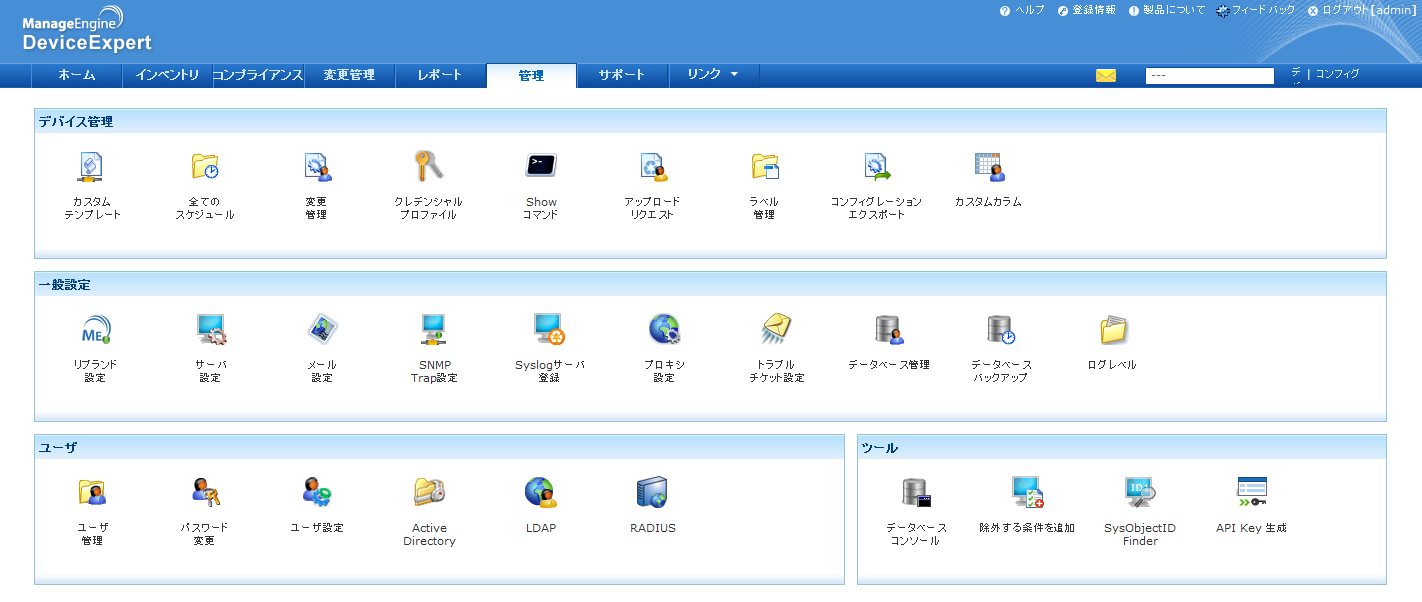Go to the レポート tab
This screenshot has height=602, width=1422.
[x=440, y=75]
